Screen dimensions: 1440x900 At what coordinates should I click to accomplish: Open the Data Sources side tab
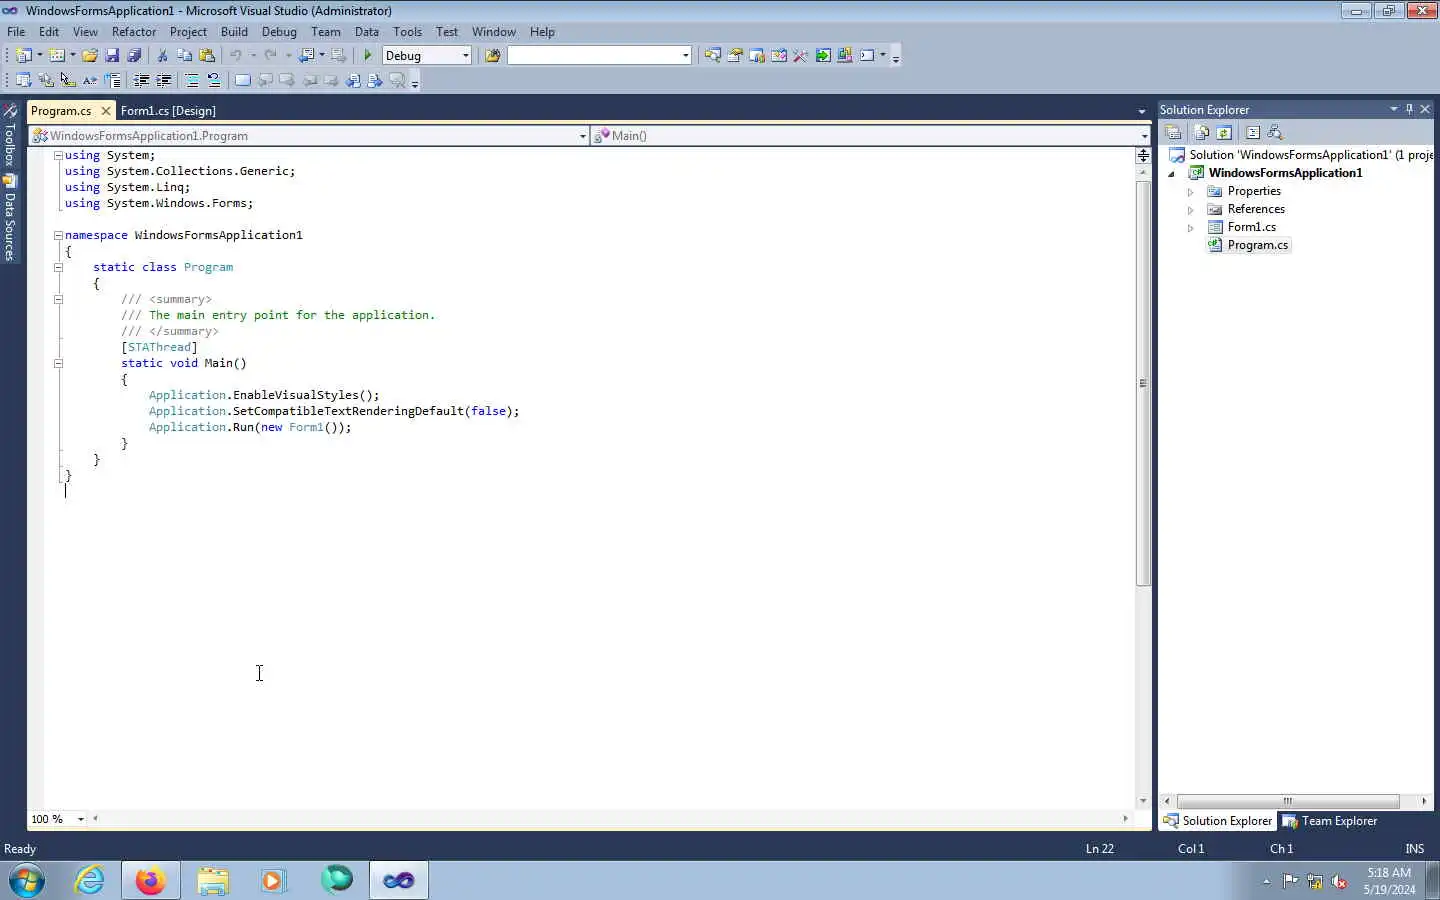pos(10,218)
